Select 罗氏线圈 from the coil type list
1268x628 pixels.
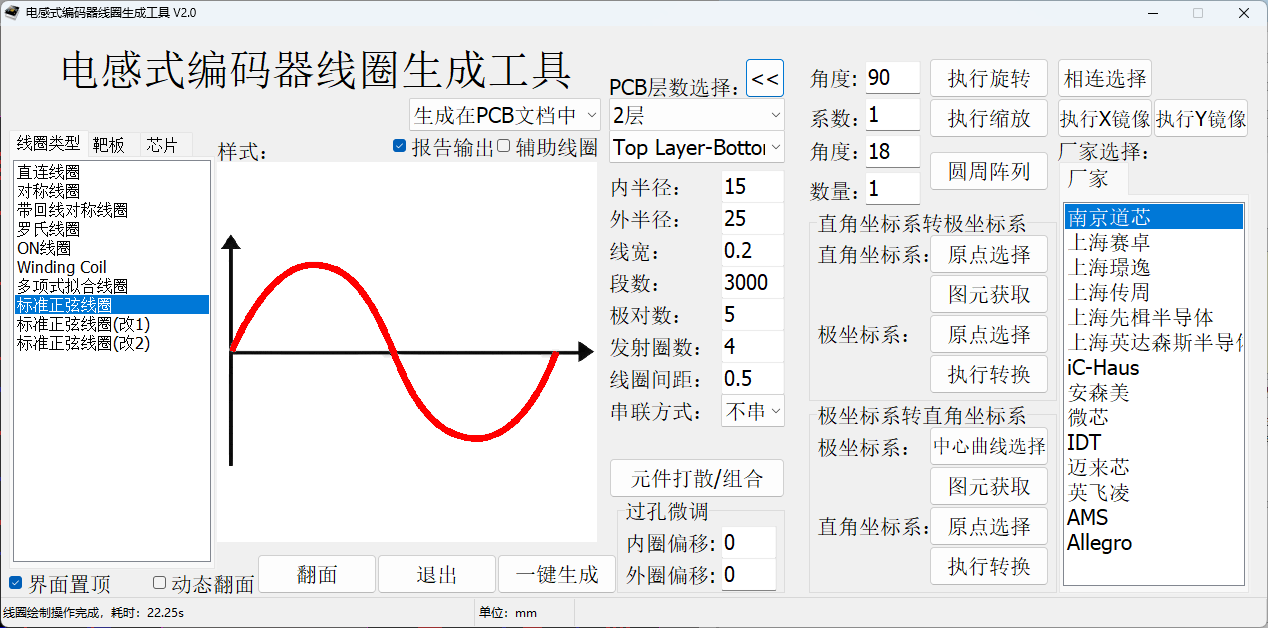60,229
